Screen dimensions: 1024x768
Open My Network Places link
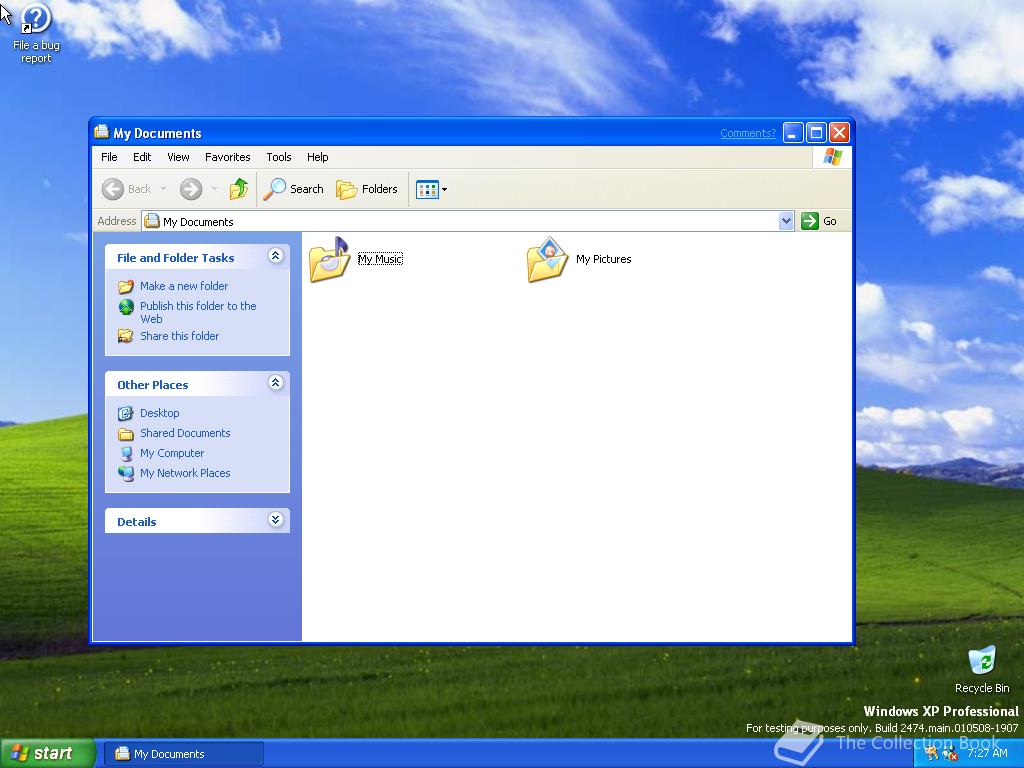click(185, 473)
